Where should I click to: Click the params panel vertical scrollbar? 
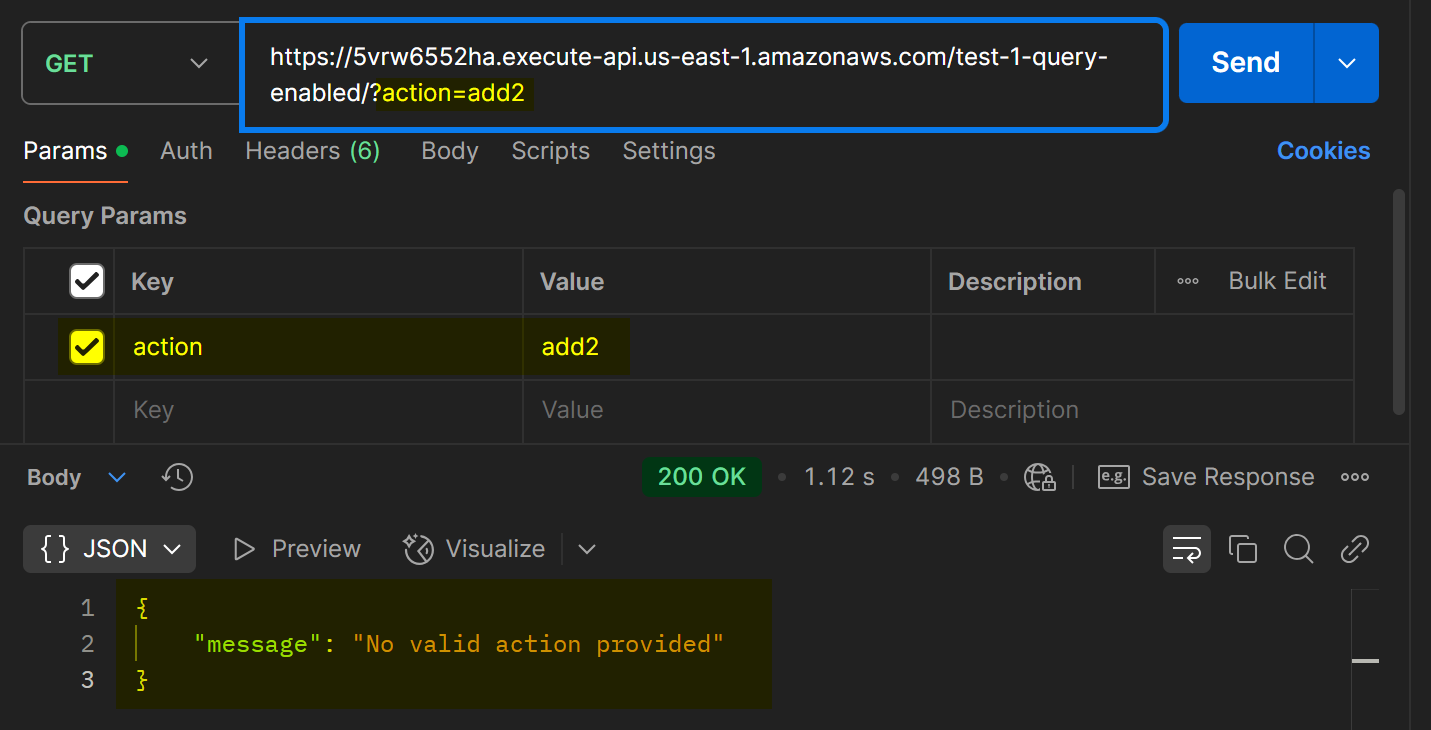1399,300
